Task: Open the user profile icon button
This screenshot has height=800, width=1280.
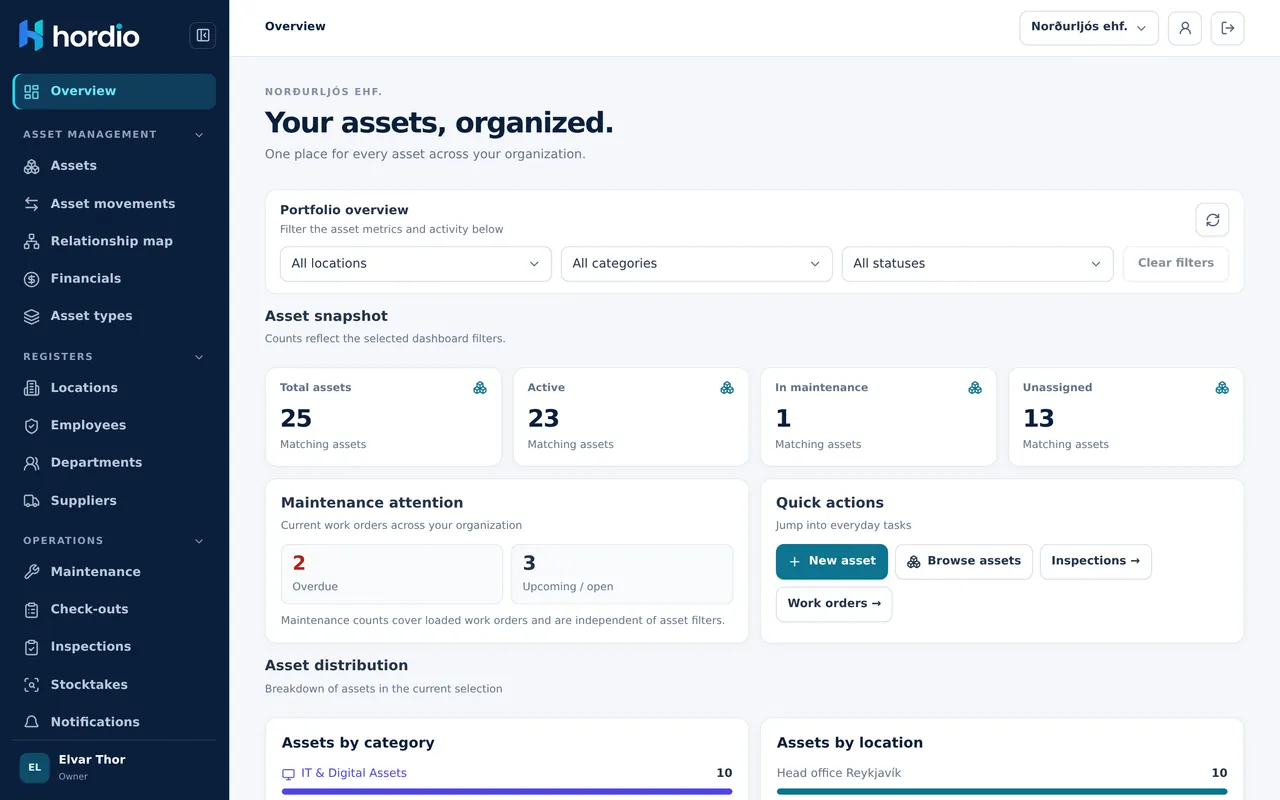Action: click(1185, 28)
